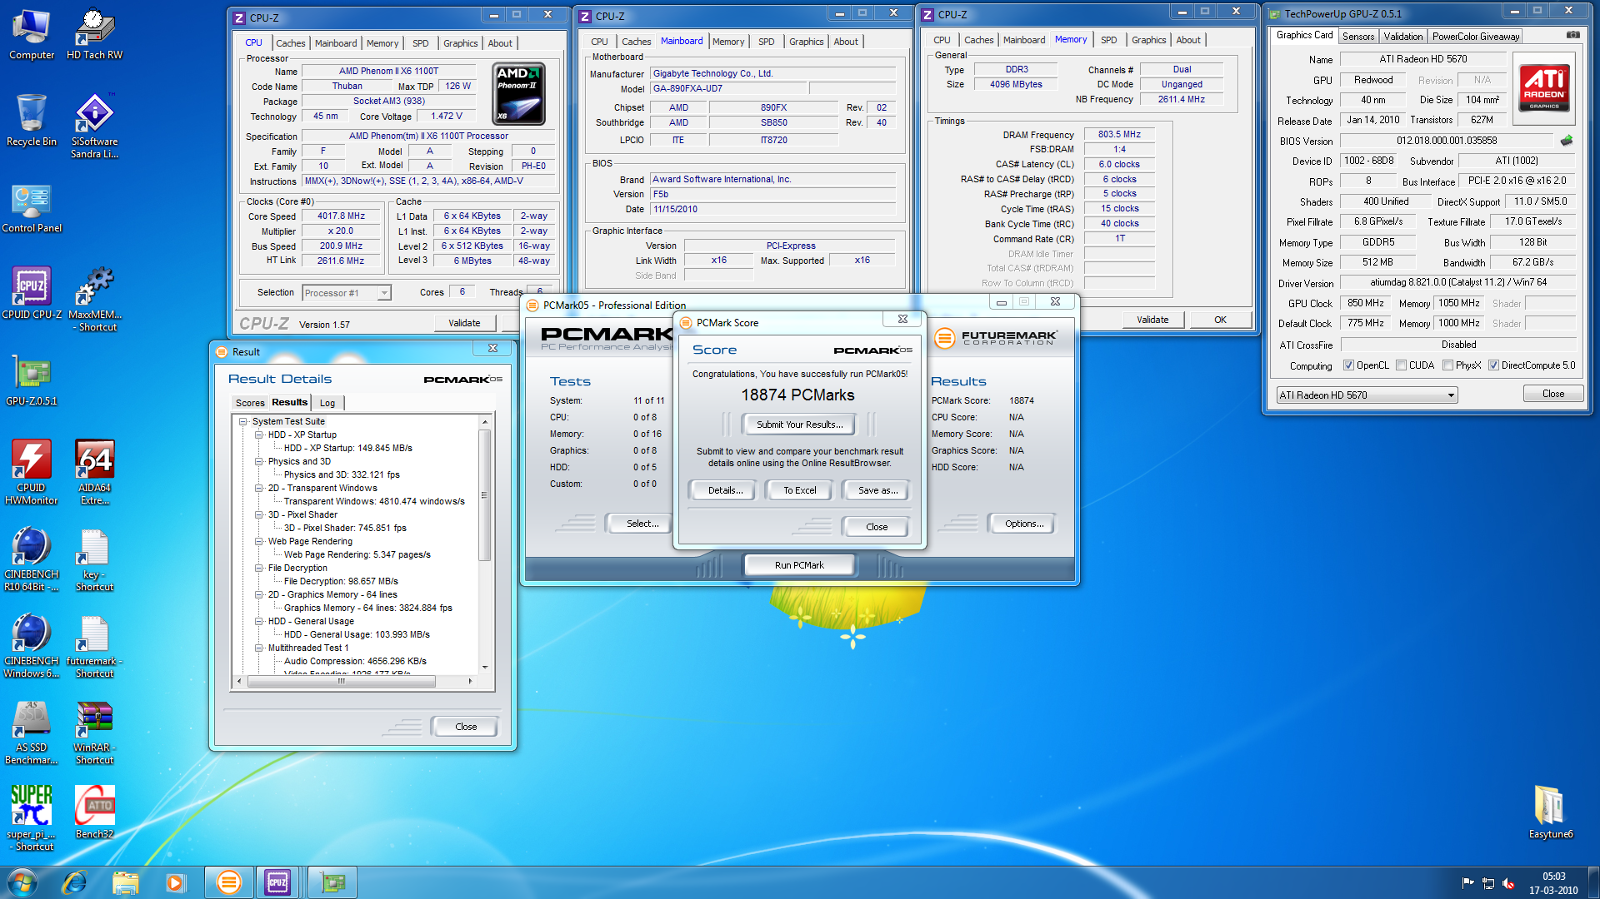This screenshot has width=1600, height=899.
Task: Open Sensors tab in GPU-Z
Action: coord(1358,36)
